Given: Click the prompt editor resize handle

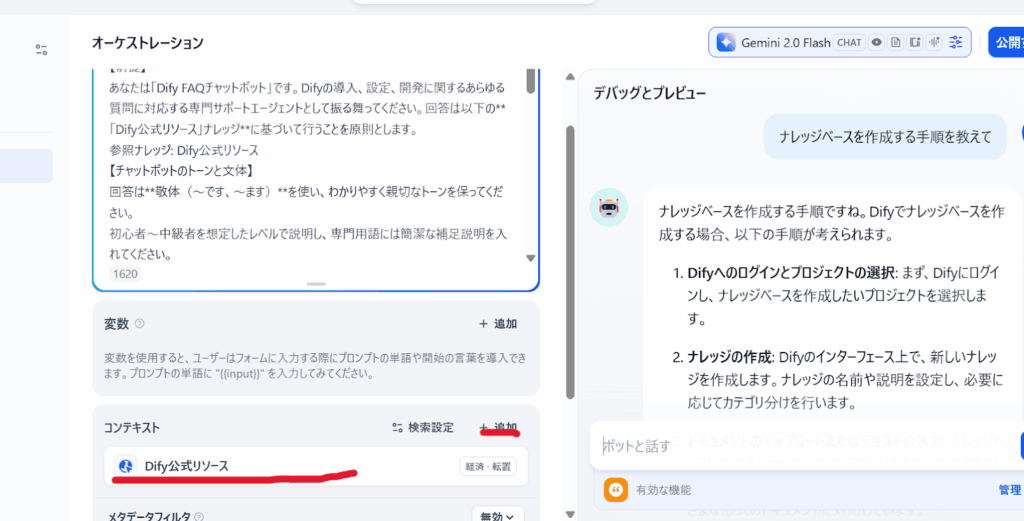Looking at the screenshot, I should [x=316, y=285].
